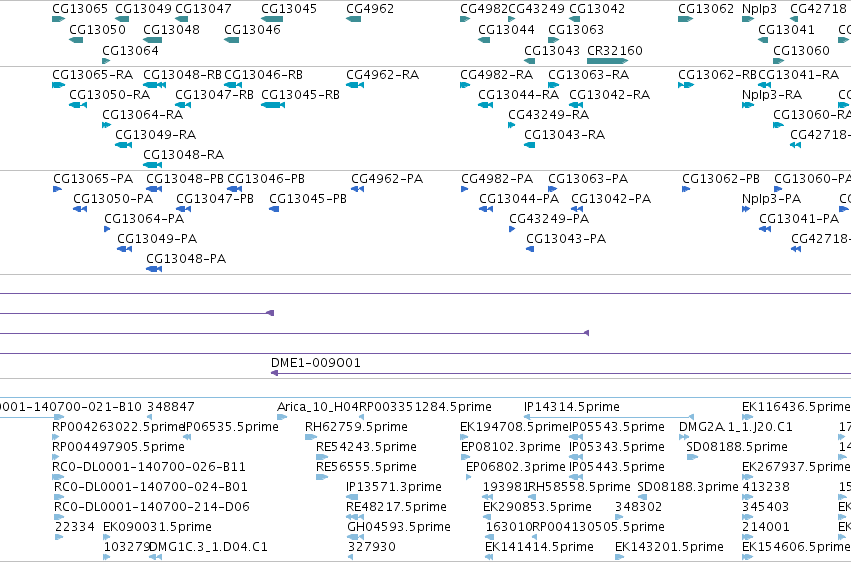Select the EP08102.3prime EST label

511,447
